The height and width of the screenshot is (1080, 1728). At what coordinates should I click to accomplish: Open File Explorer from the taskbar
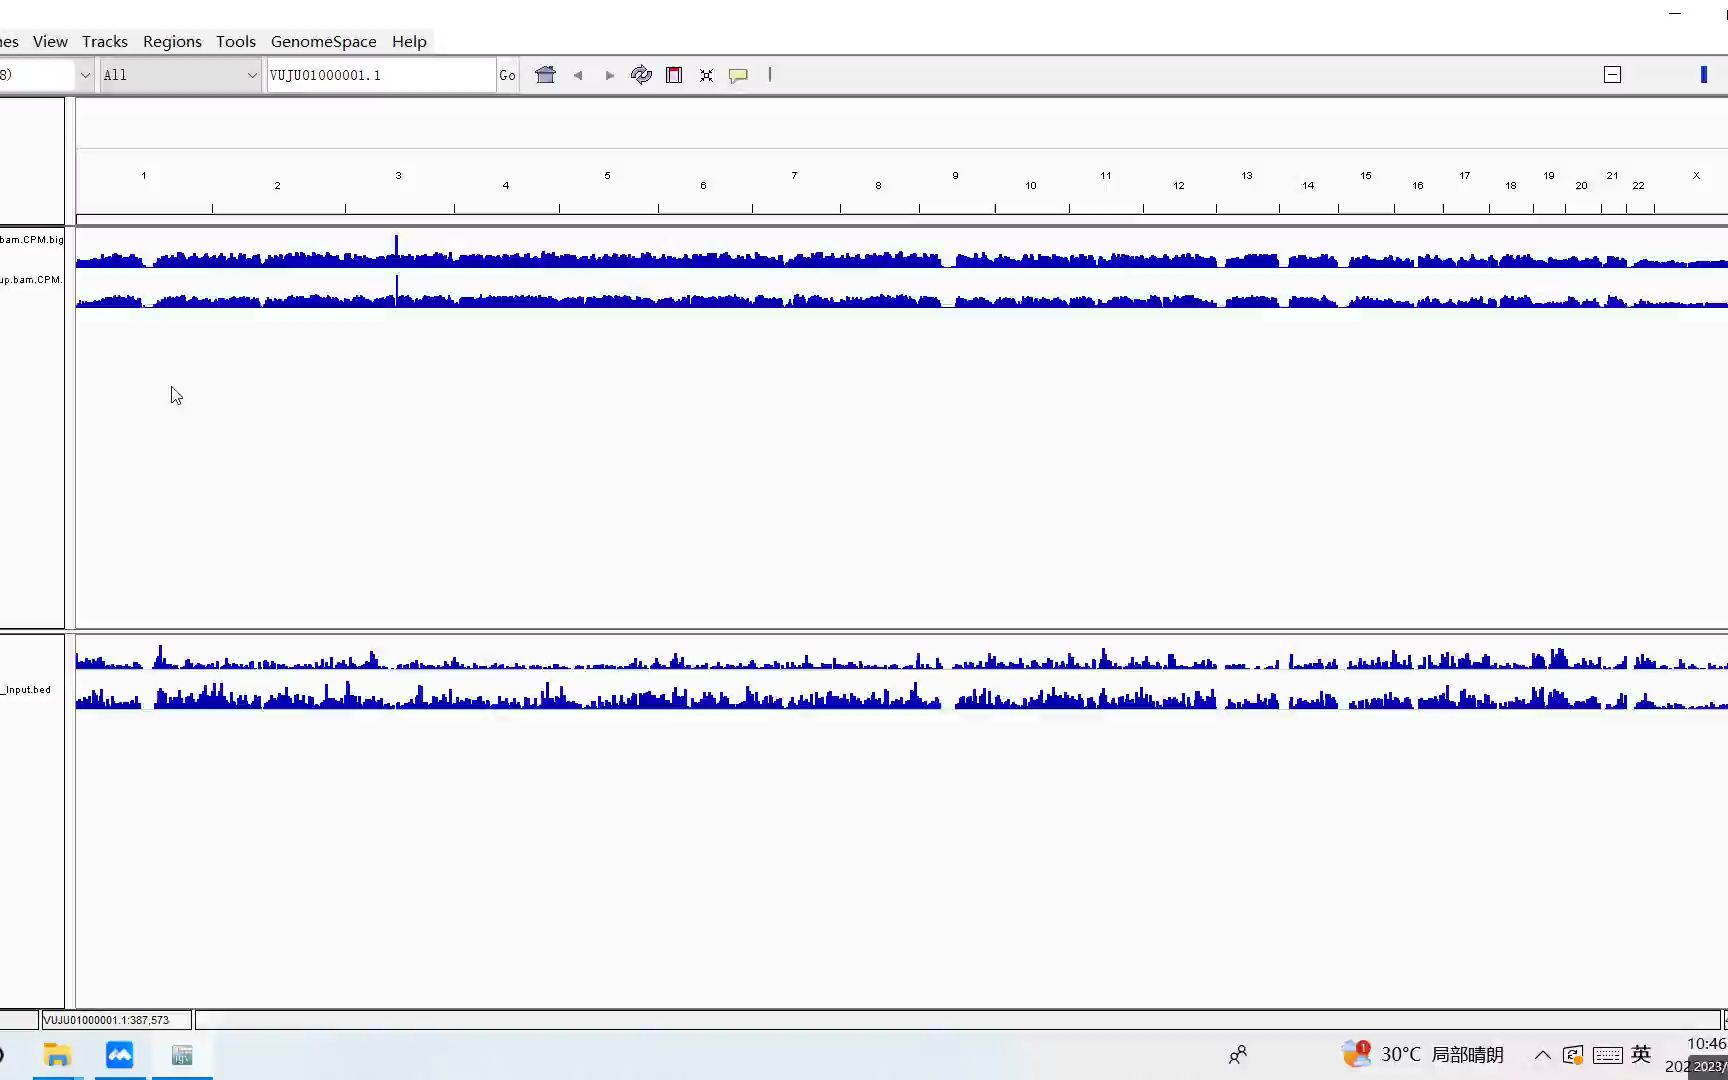pos(57,1055)
